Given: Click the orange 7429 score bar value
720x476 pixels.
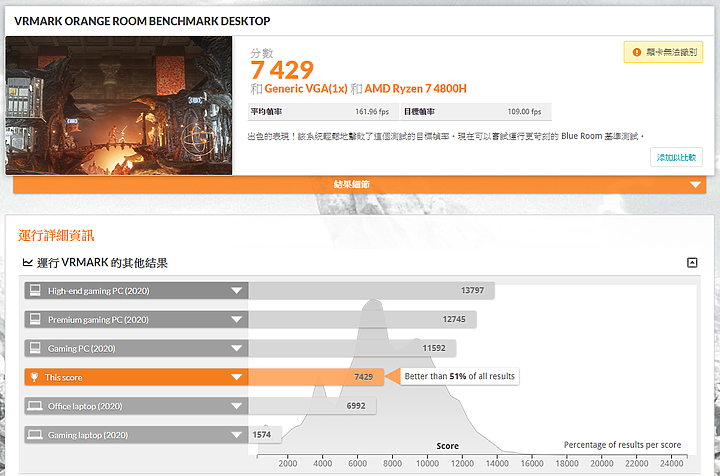Looking at the screenshot, I should (363, 377).
